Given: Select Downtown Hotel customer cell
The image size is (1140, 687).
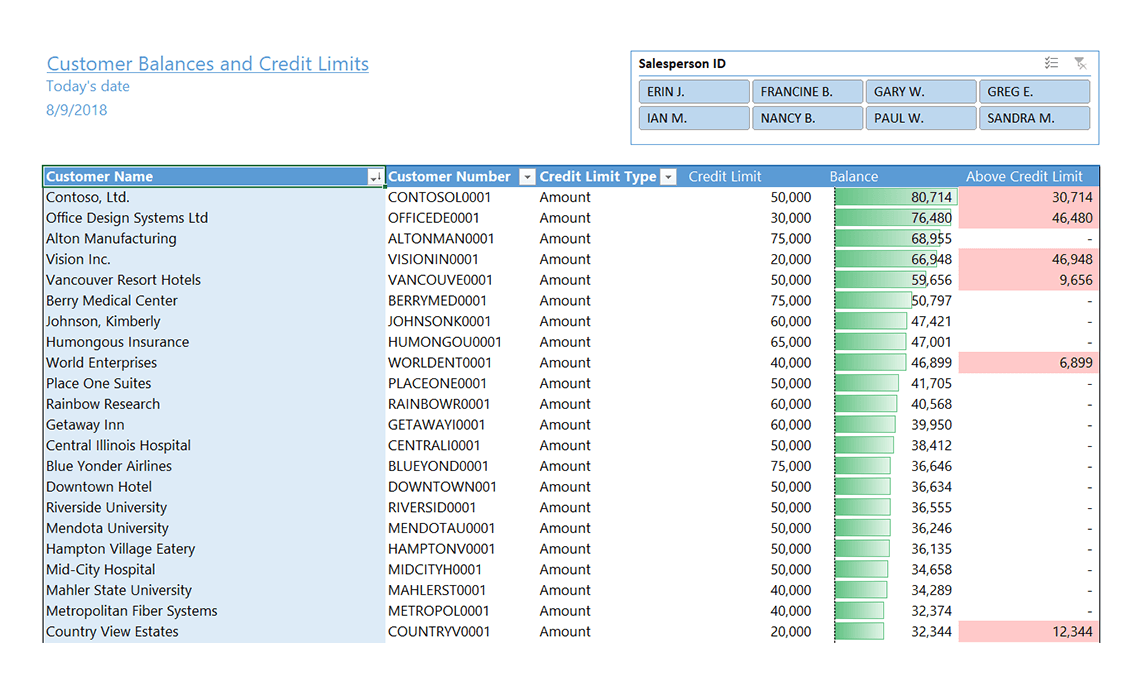Looking at the screenshot, I should click(x=214, y=487).
